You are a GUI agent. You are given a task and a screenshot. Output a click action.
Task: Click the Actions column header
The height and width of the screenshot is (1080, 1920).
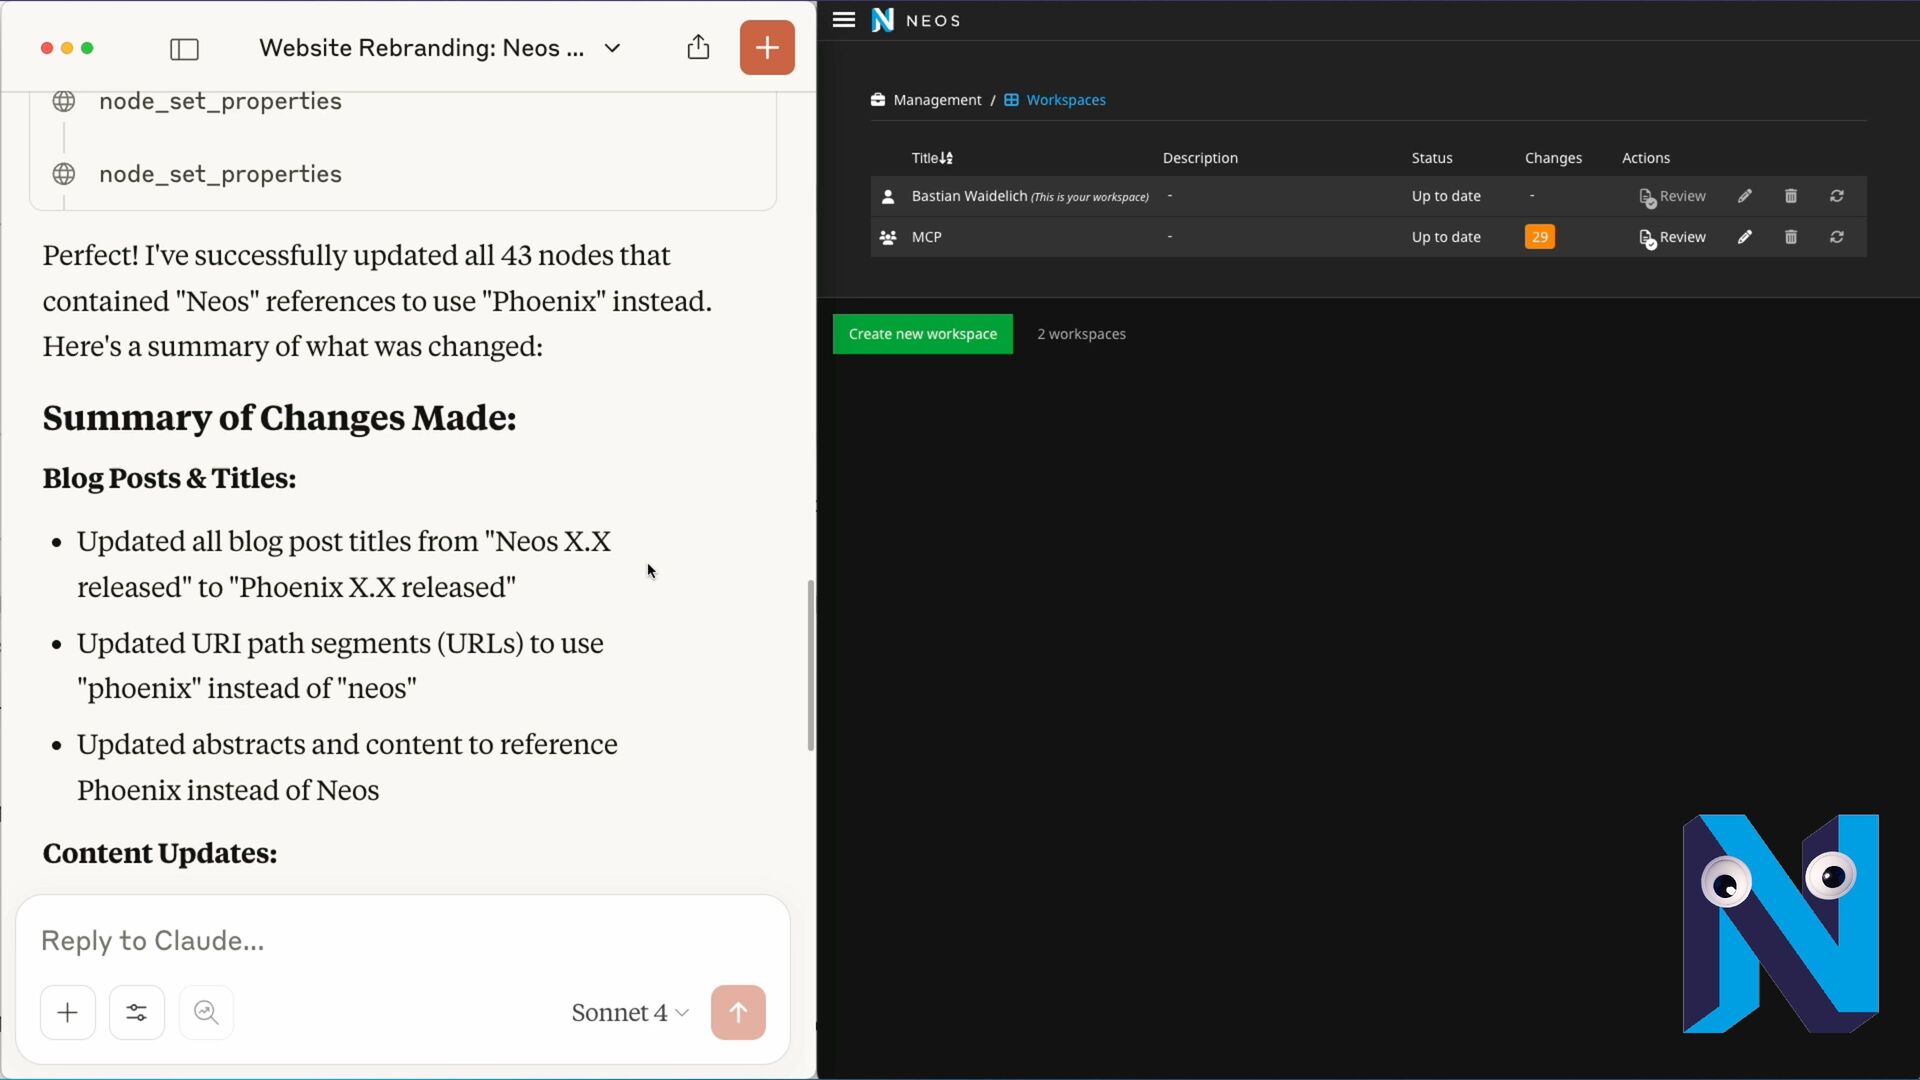tap(1646, 158)
